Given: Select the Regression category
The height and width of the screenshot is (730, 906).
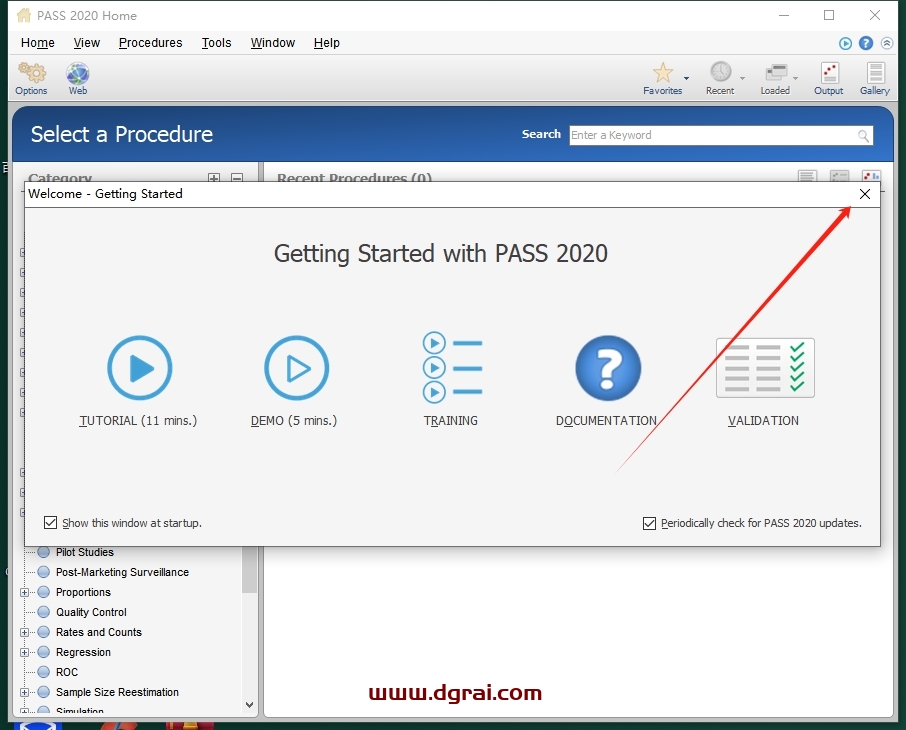Looking at the screenshot, I should coord(83,653).
